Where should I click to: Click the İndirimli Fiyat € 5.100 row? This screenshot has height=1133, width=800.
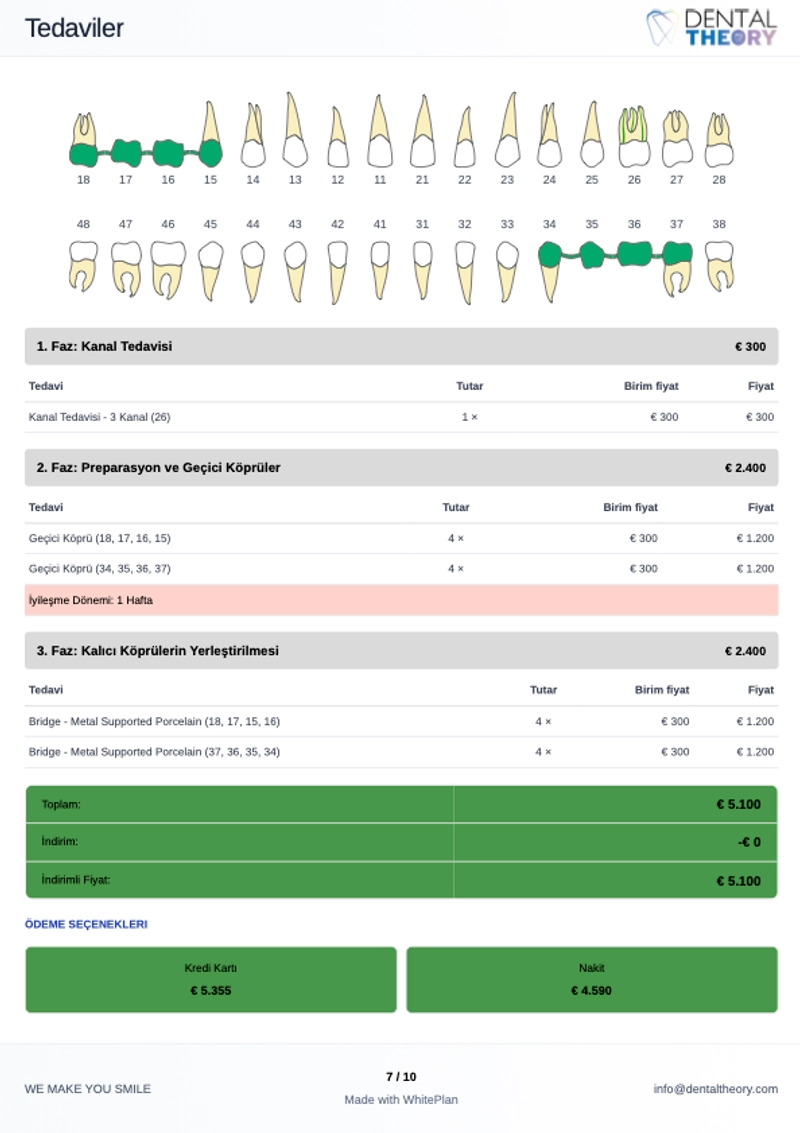(401, 880)
